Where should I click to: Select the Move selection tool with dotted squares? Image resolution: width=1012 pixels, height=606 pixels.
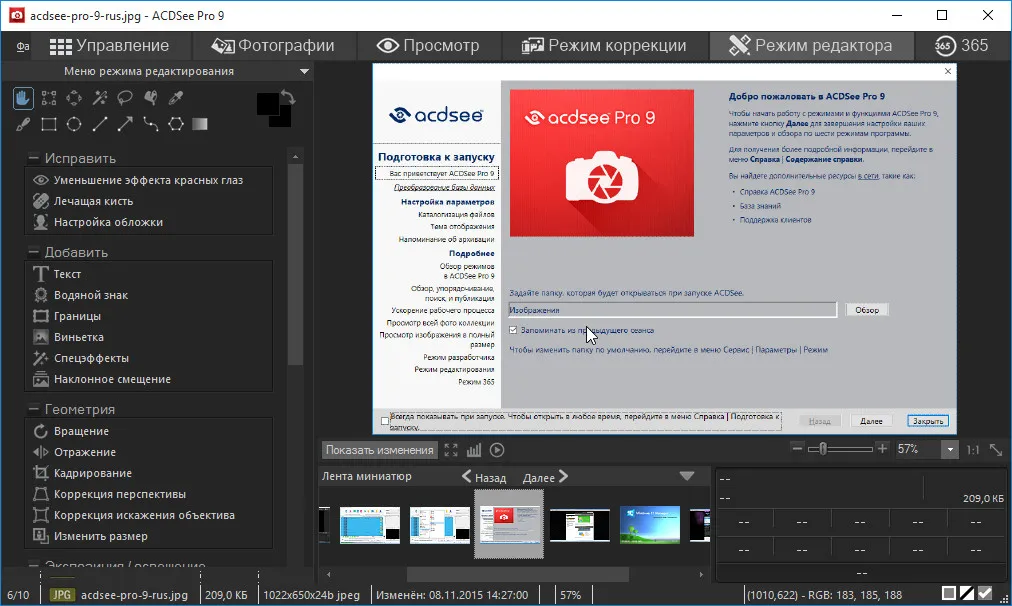point(48,98)
